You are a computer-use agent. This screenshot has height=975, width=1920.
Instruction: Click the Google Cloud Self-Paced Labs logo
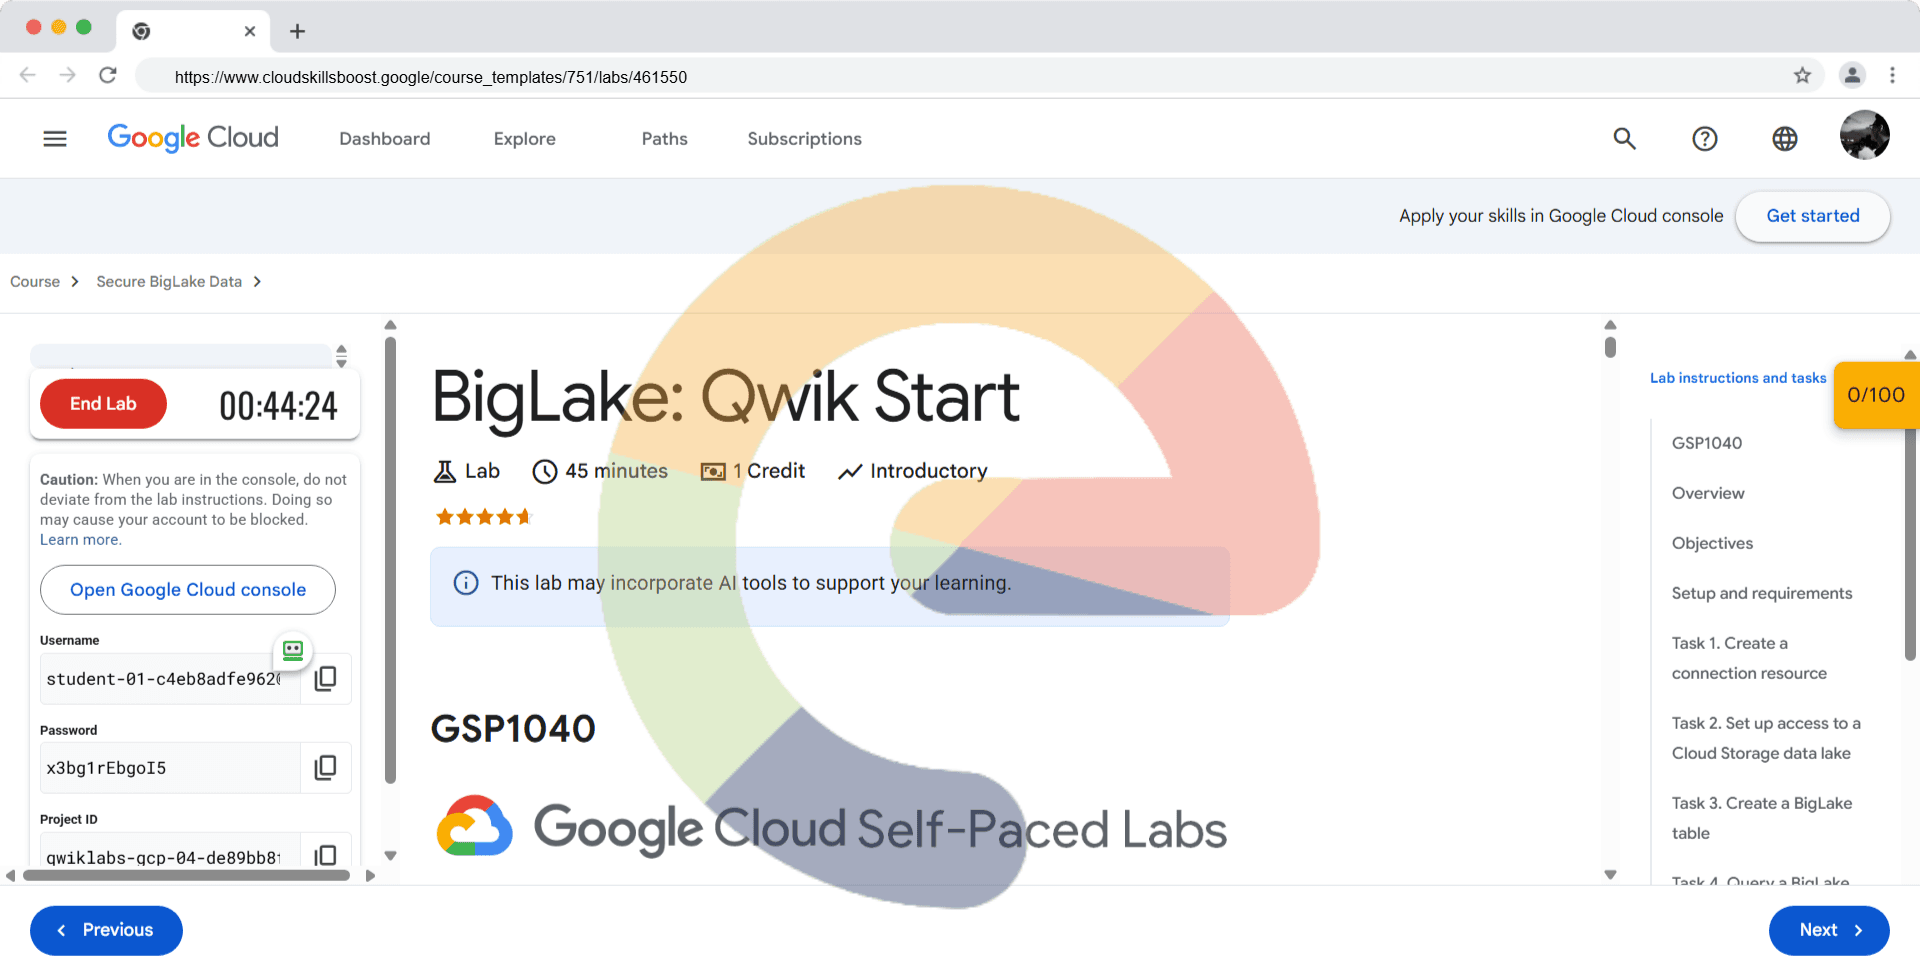(832, 828)
